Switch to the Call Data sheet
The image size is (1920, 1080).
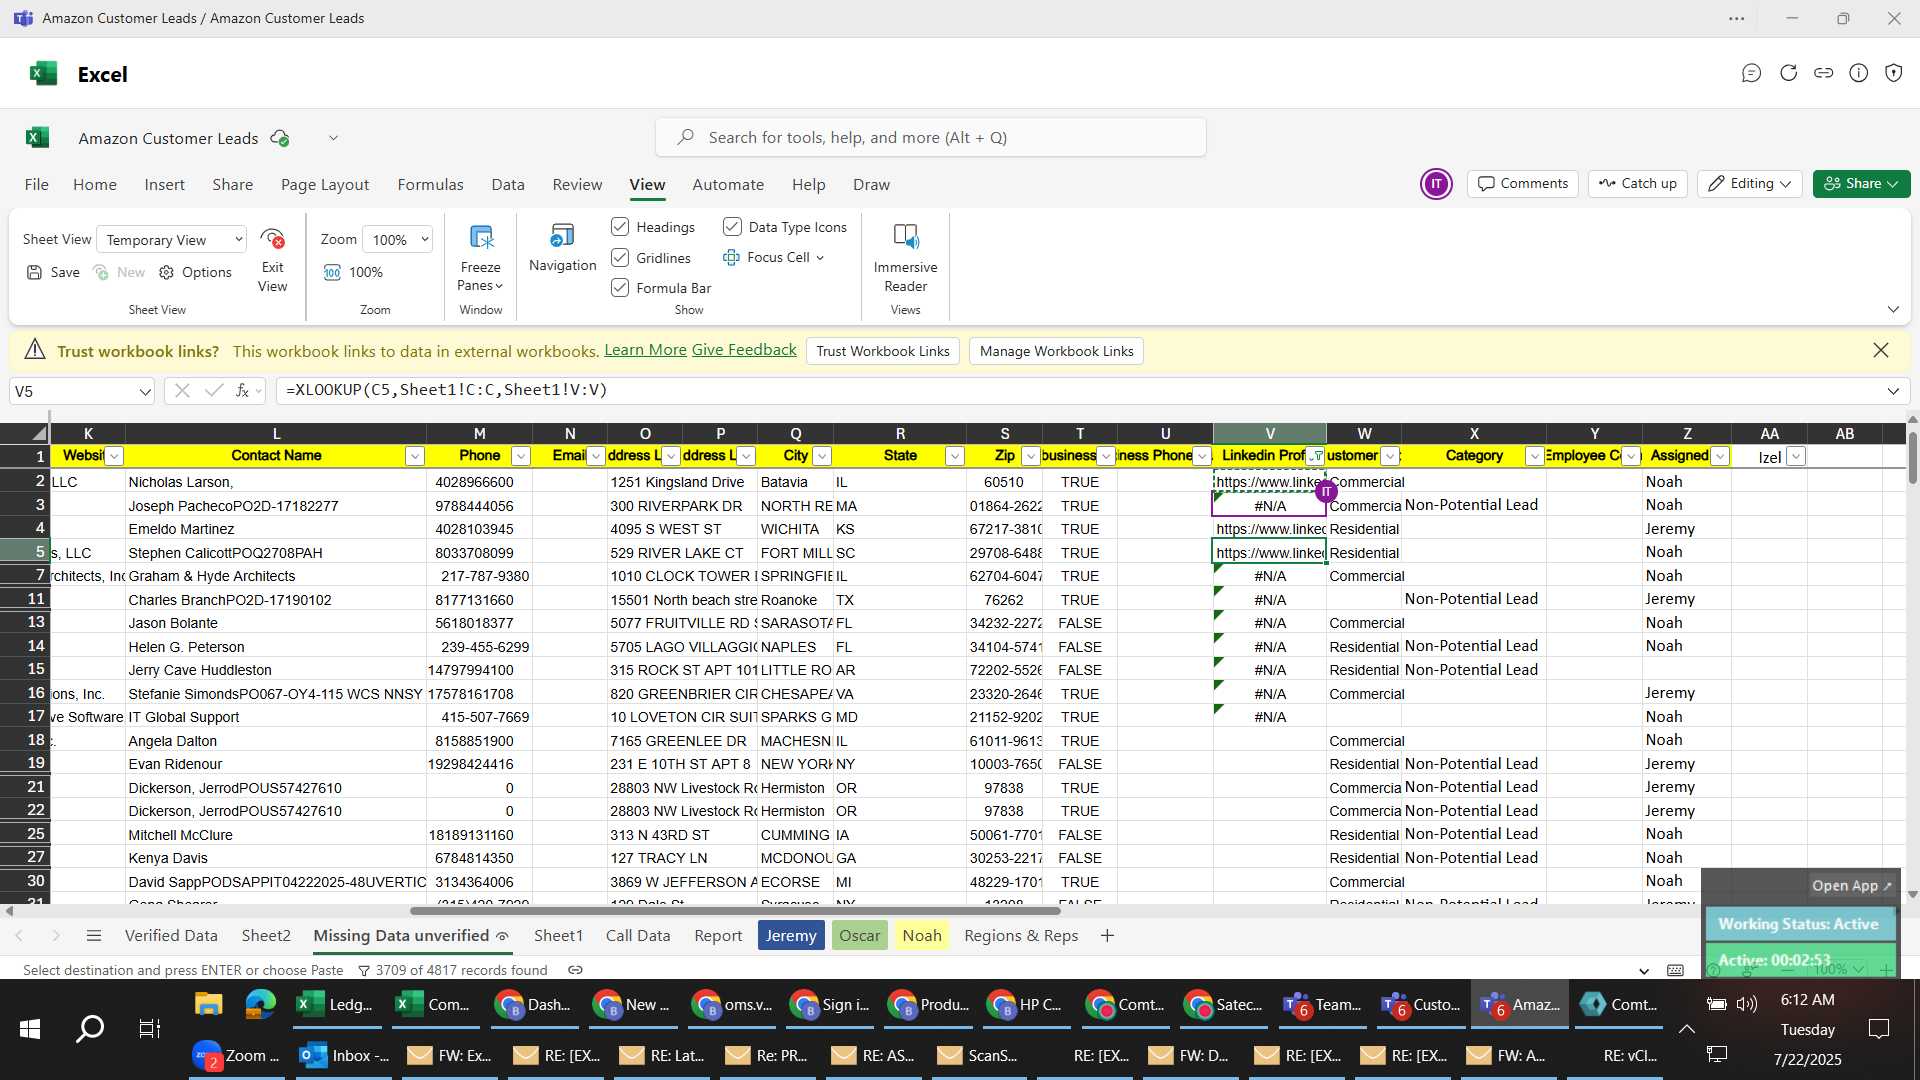(638, 936)
